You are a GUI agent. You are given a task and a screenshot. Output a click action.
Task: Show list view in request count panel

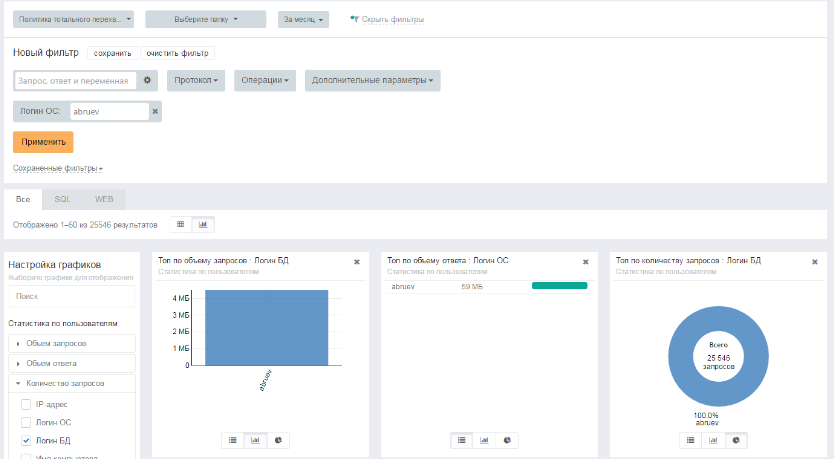click(690, 440)
